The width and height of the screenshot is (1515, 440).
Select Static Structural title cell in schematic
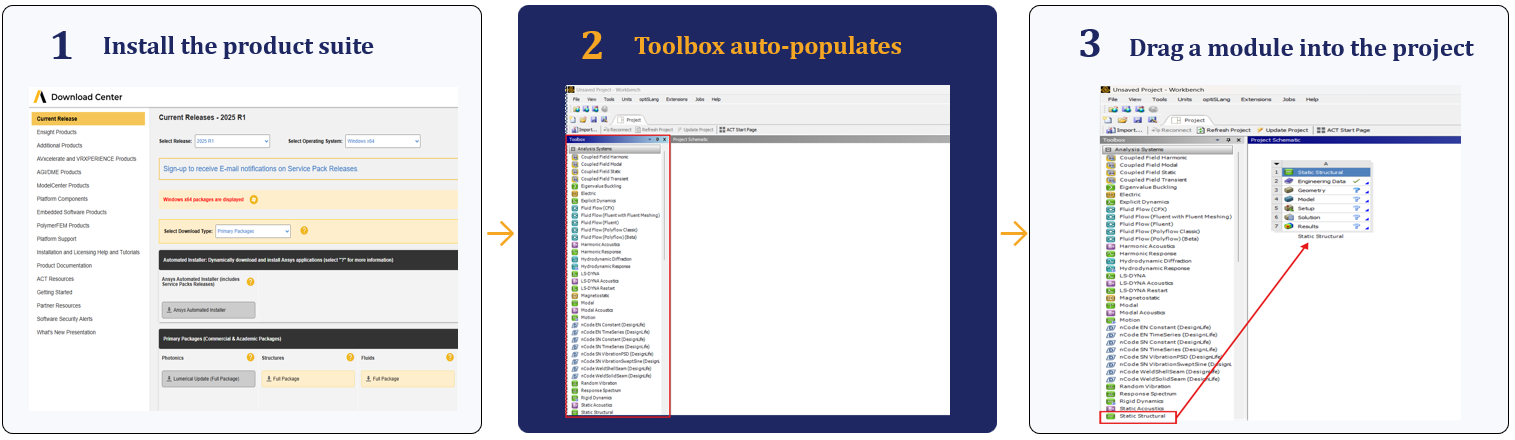pos(1326,172)
